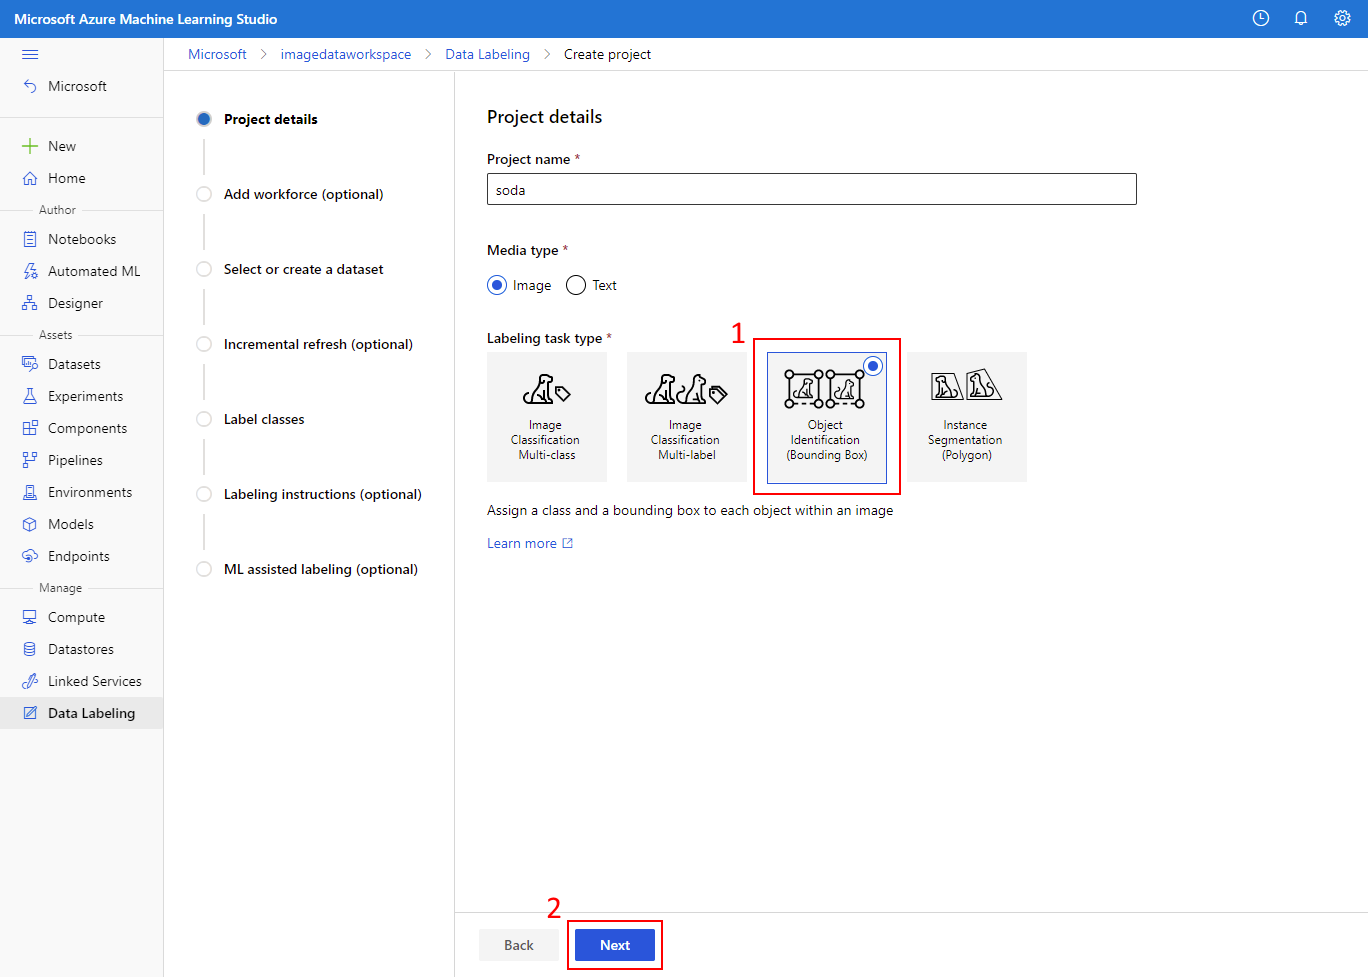Open Data Labeling breadcrumb link
The image size is (1368, 977).
pyautogui.click(x=488, y=54)
